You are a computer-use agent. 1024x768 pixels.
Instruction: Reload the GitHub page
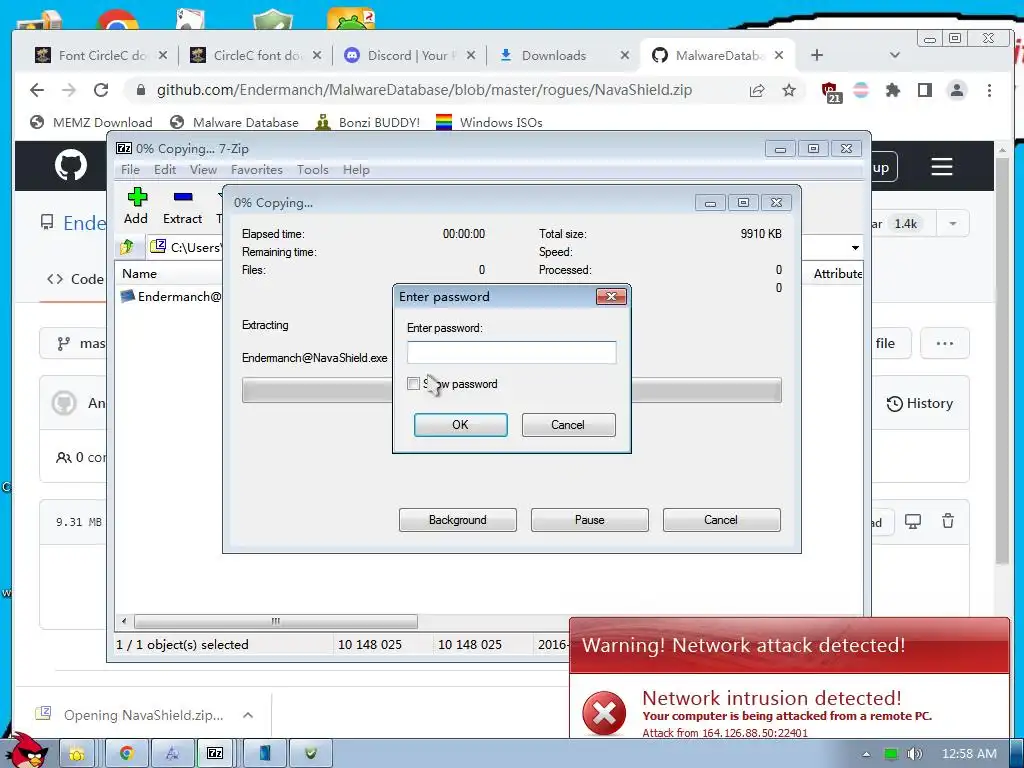point(101,90)
